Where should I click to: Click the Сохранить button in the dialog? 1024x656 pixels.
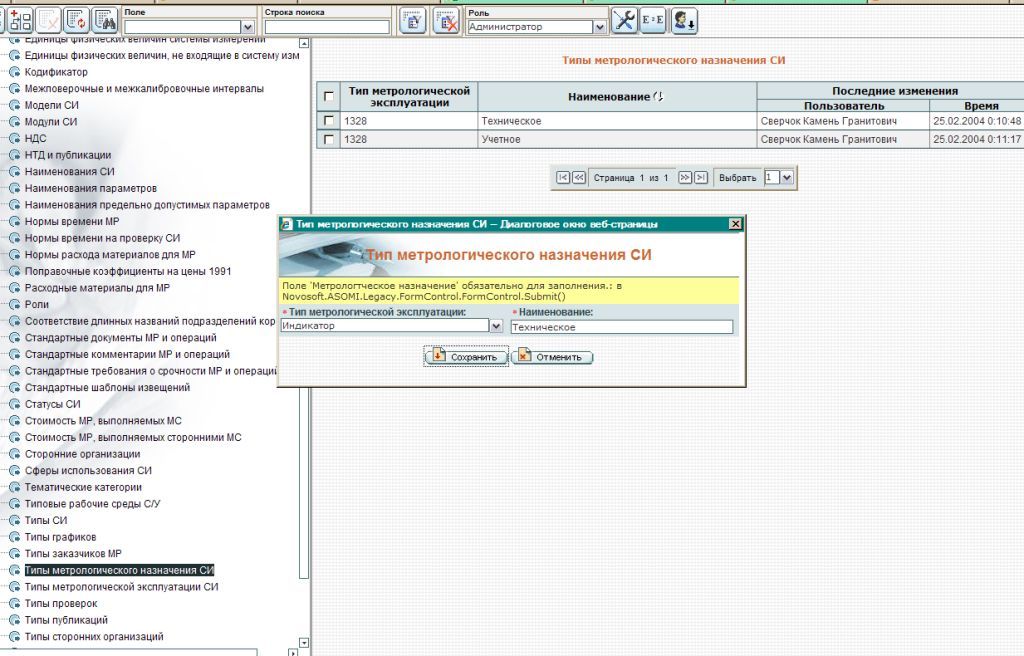click(466, 357)
